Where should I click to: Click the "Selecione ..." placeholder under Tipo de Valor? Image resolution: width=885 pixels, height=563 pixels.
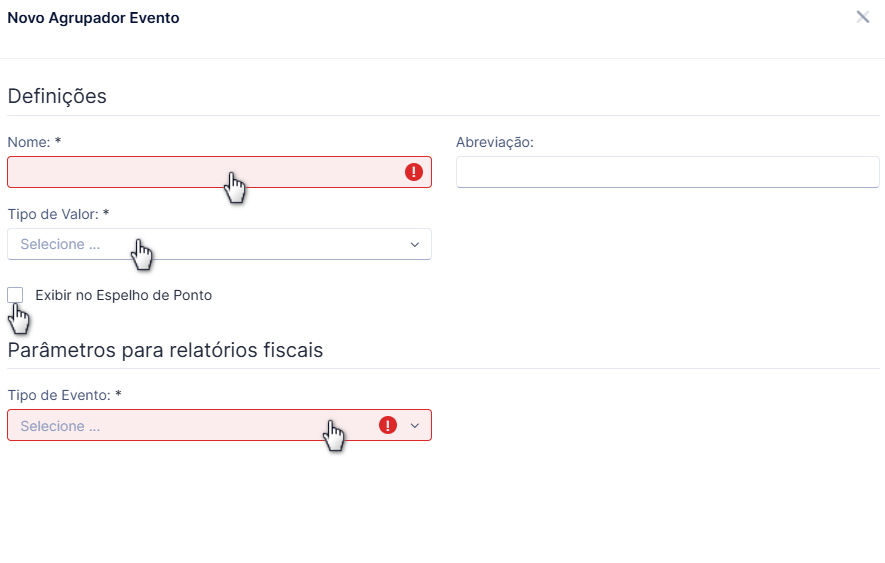[x=60, y=245]
